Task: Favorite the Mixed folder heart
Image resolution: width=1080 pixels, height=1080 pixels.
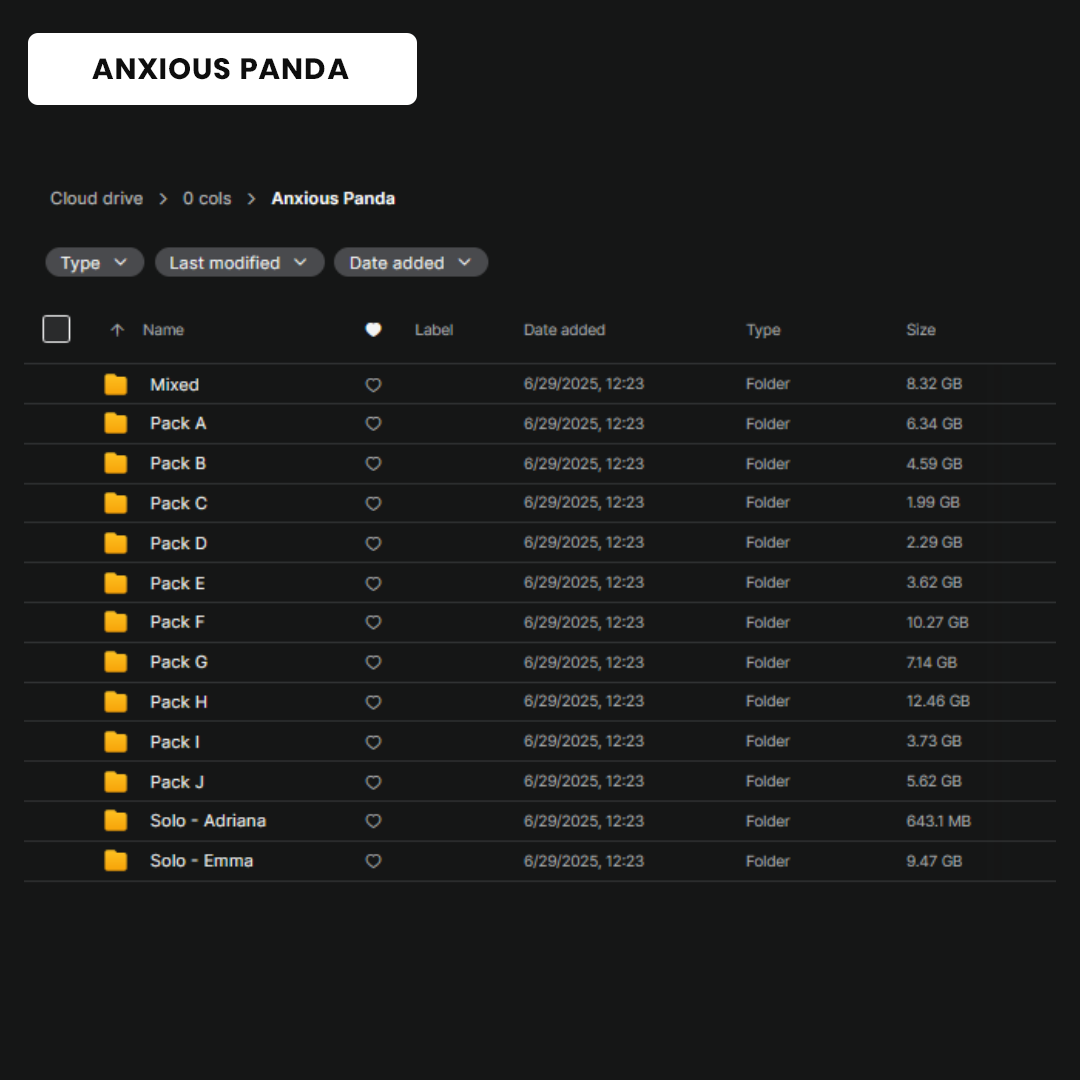Action: (x=373, y=384)
